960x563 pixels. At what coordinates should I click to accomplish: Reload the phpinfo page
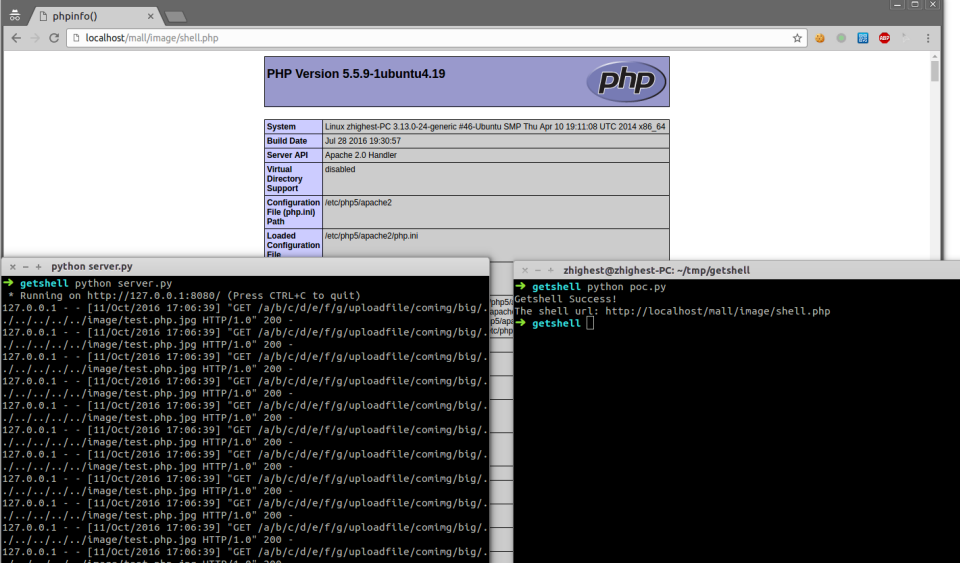click(x=54, y=38)
